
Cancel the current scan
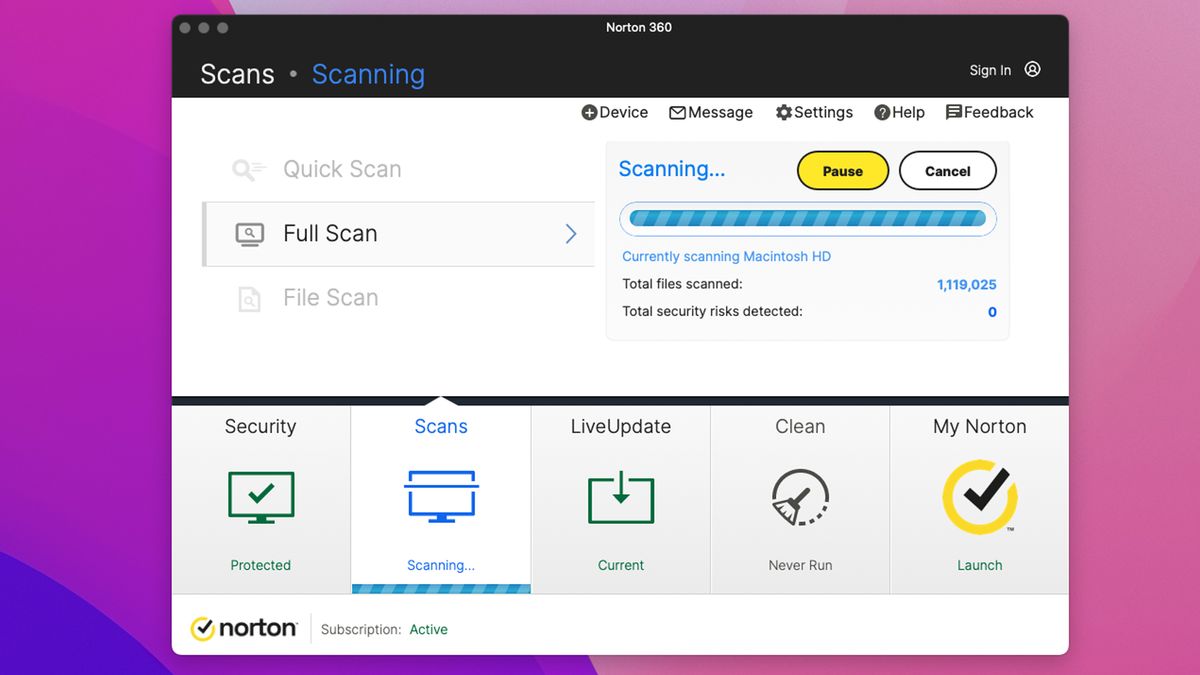pos(947,170)
